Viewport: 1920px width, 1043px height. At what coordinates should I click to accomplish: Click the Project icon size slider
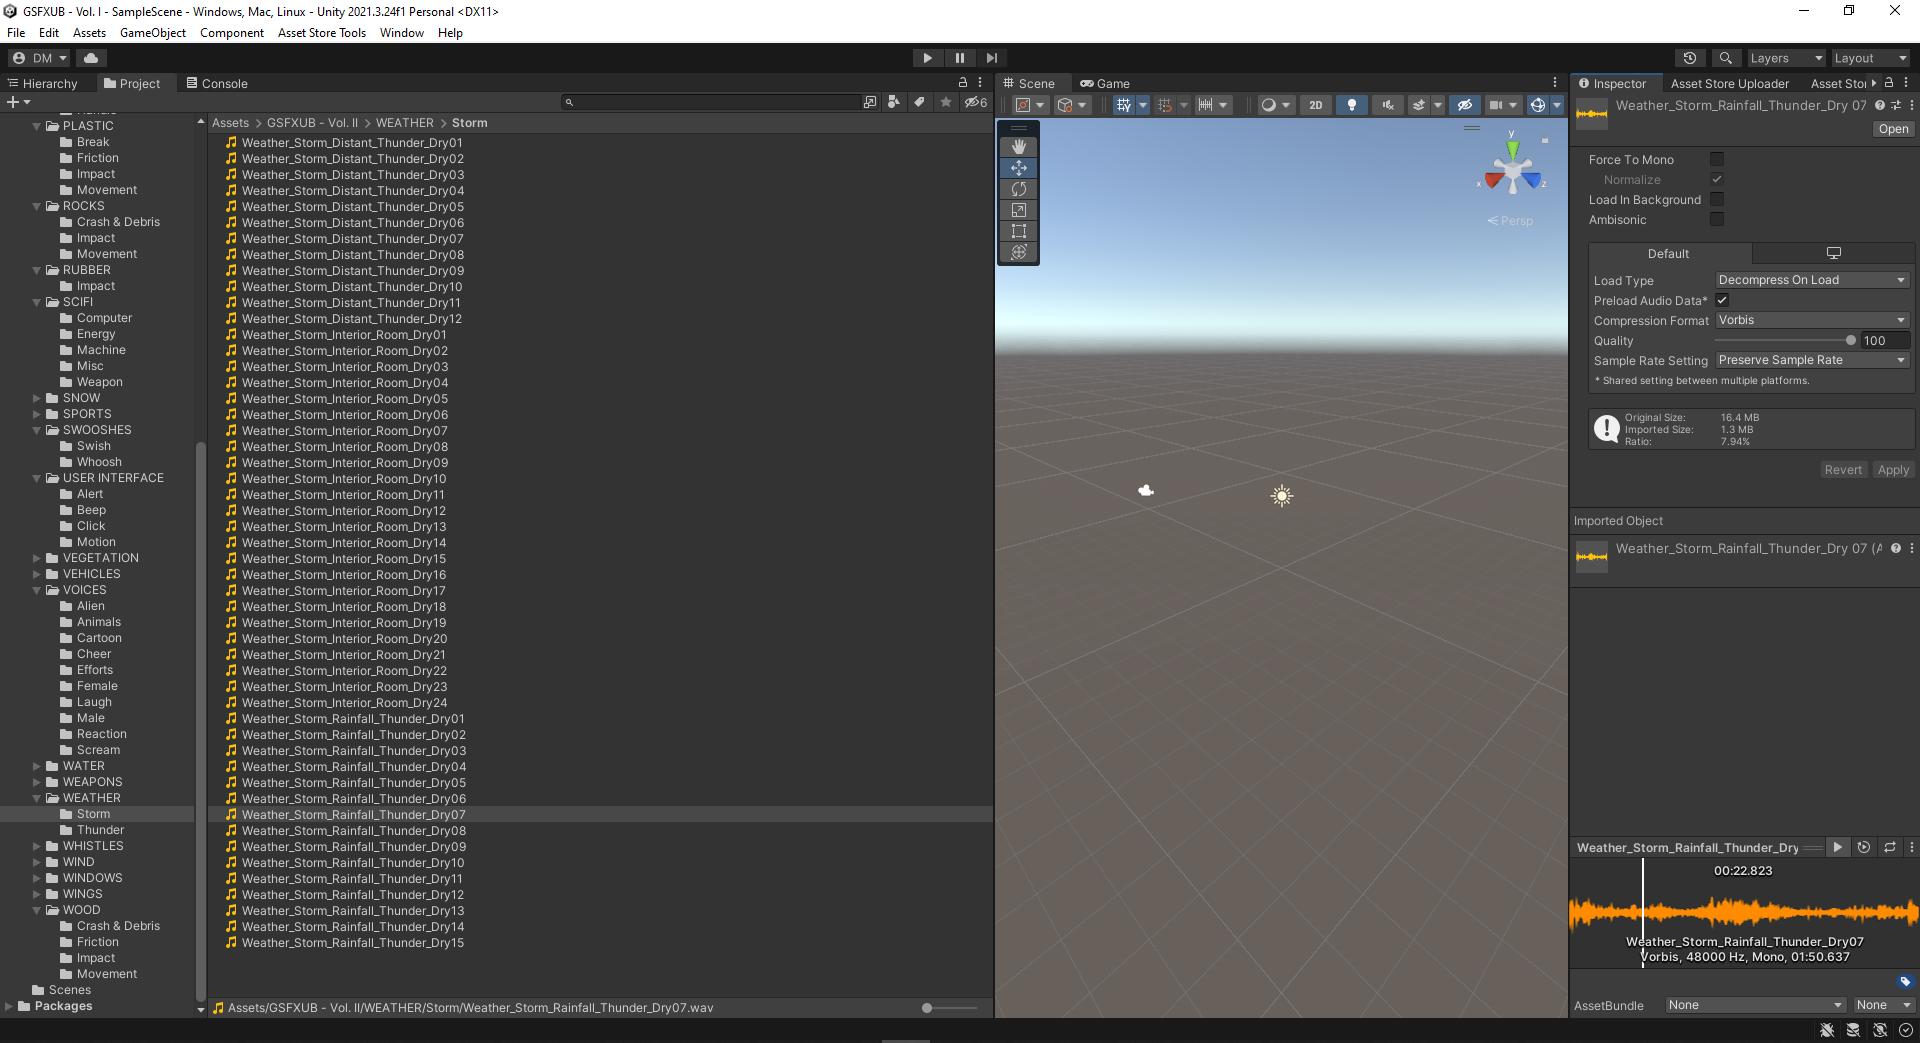tap(950, 1008)
